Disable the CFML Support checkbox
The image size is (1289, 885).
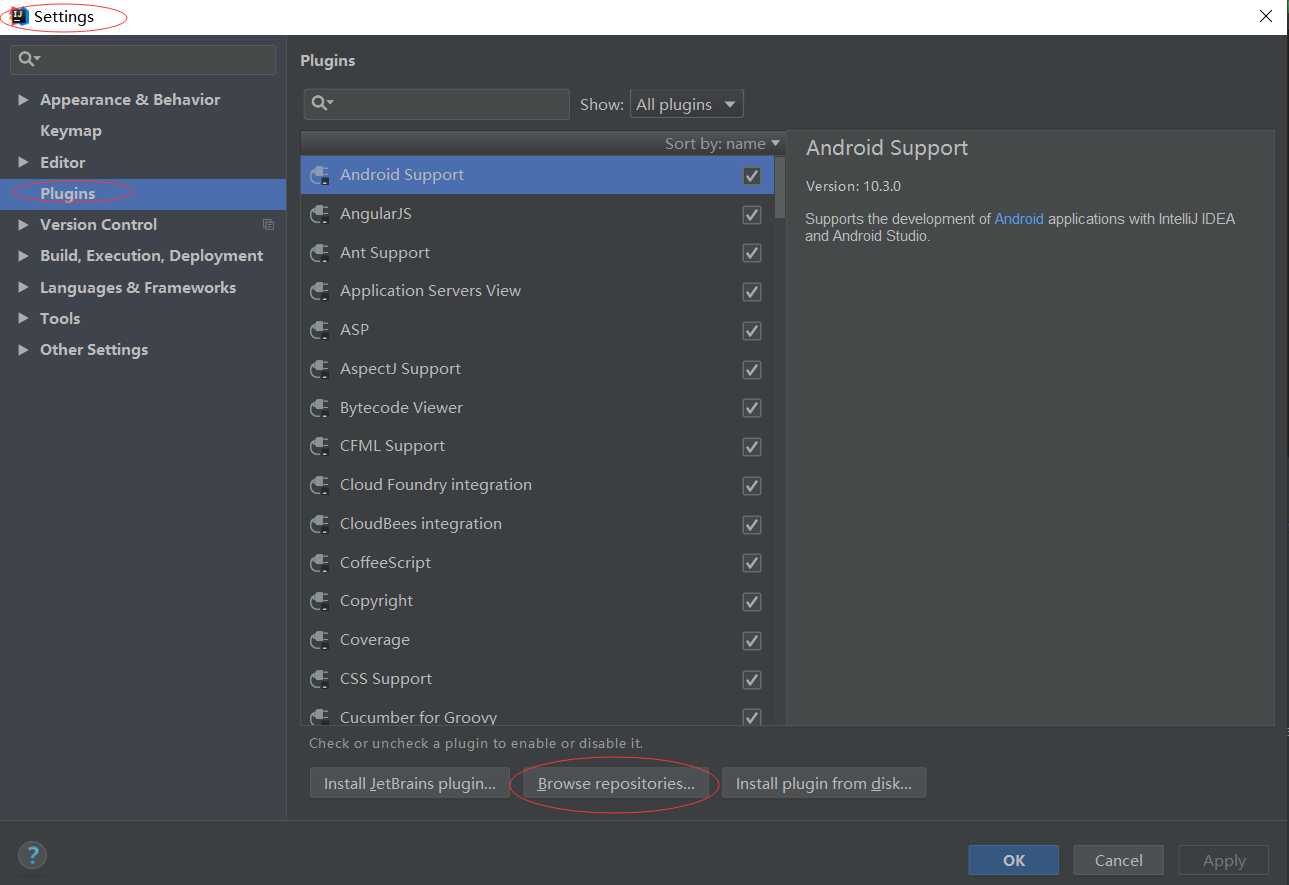coord(752,447)
